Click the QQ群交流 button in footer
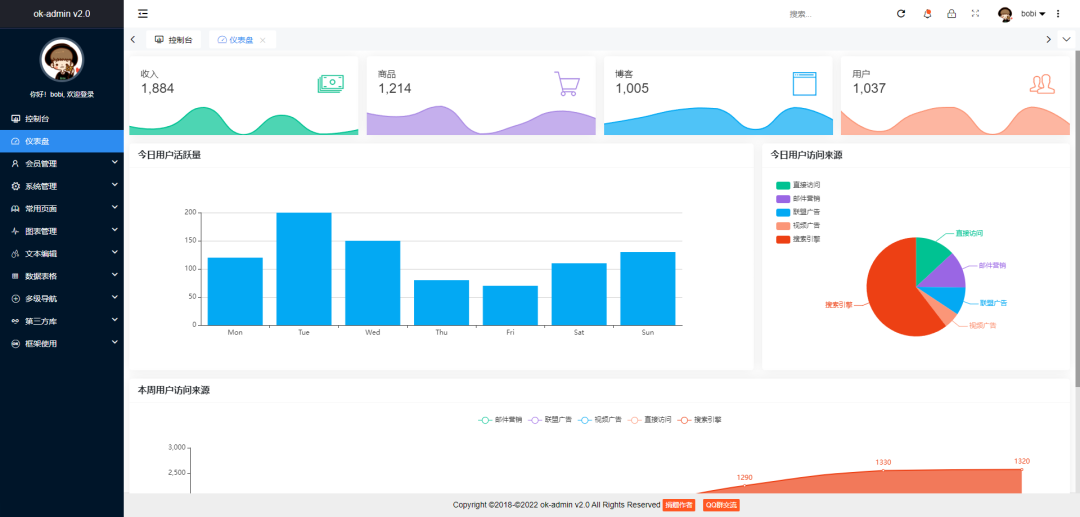The width and height of the screenshot is (1080, 517). point(720,505)
